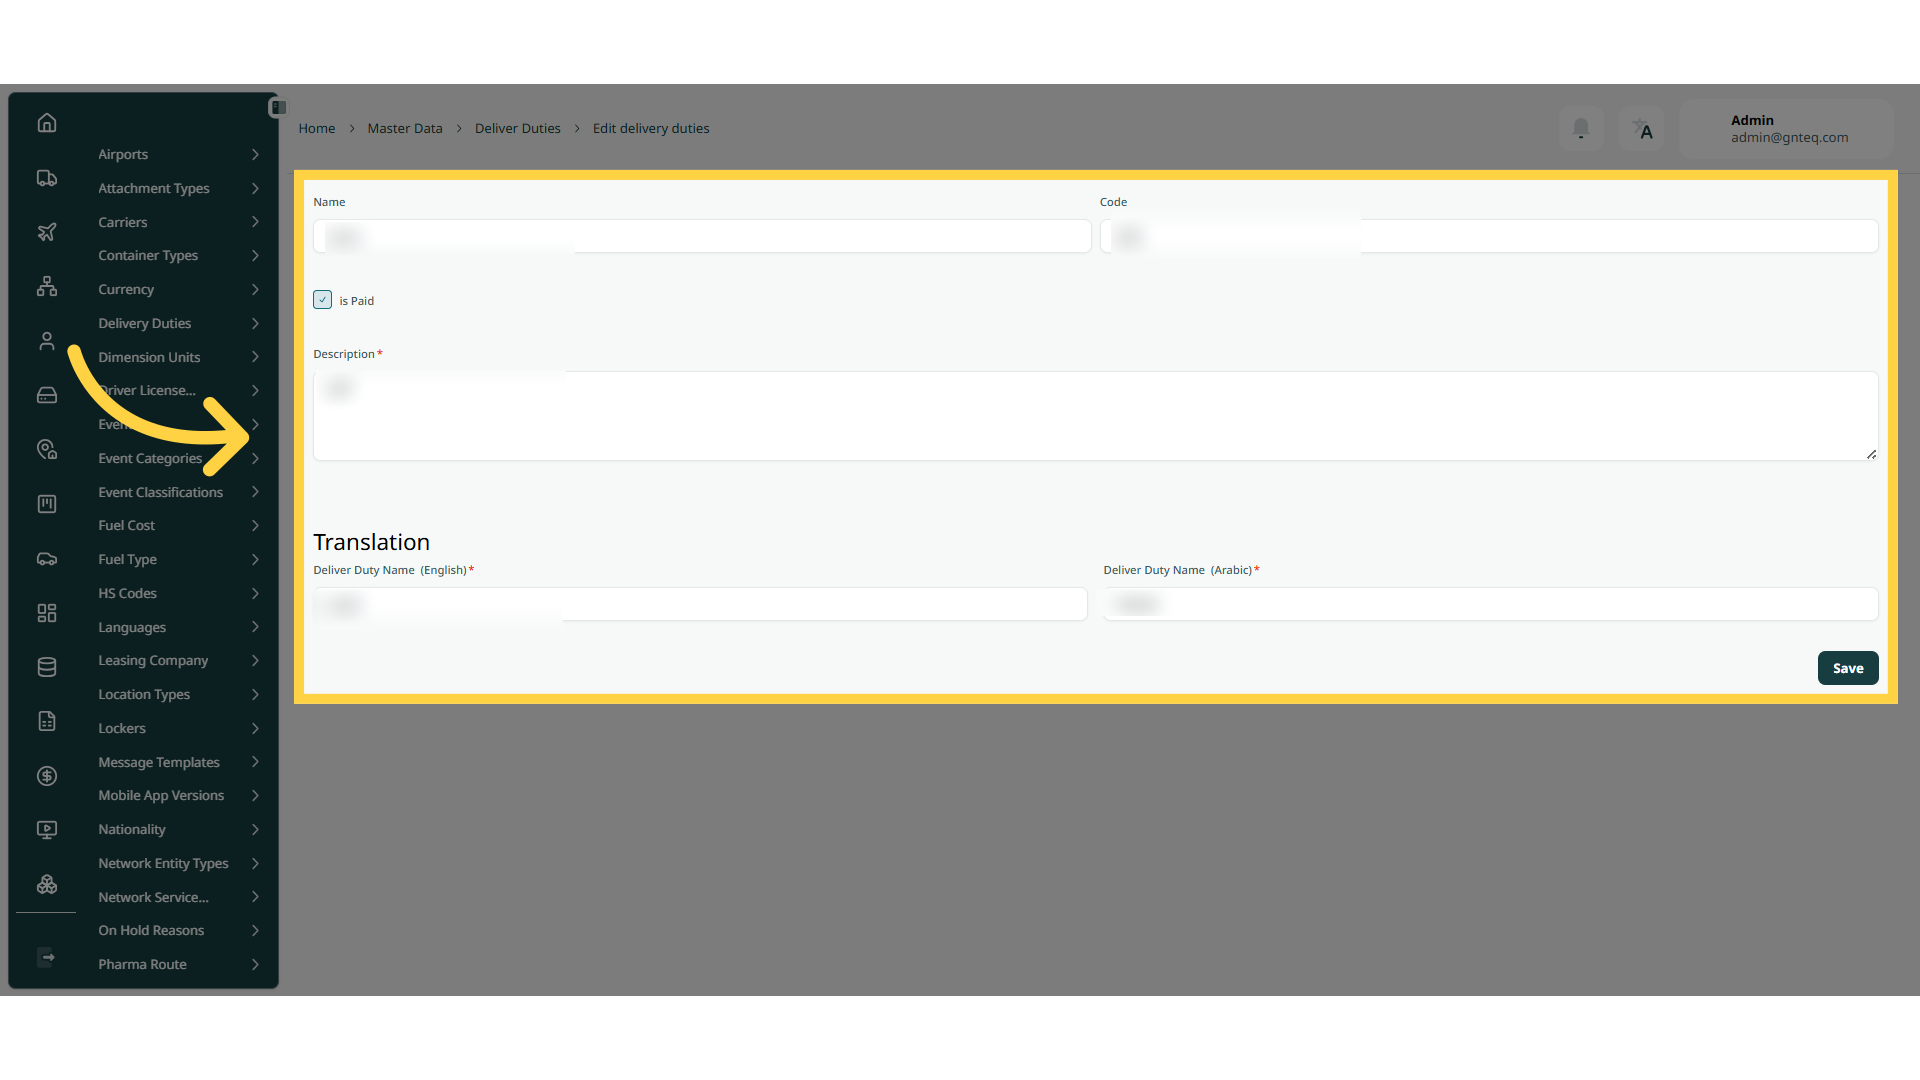The width and height of the screenshot is (1920, 1080).
Task: Open the document report icon in sidebar
Action: click(x=47, y=721)
